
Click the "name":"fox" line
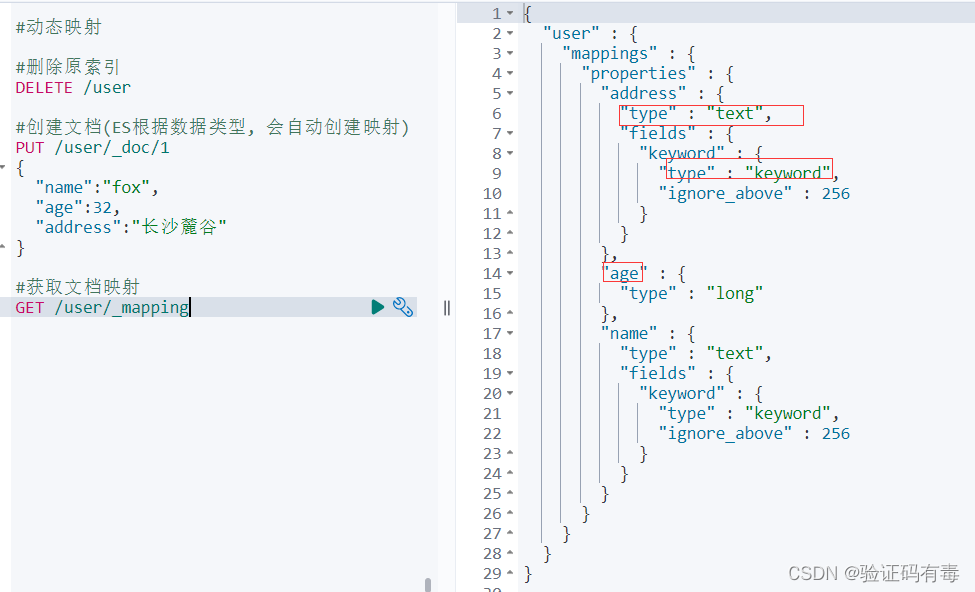coord(97,187)
